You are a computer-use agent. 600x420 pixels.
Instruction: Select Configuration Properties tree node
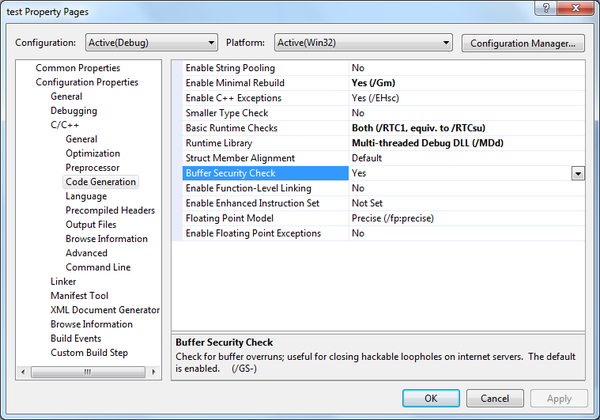coord(87,82)
